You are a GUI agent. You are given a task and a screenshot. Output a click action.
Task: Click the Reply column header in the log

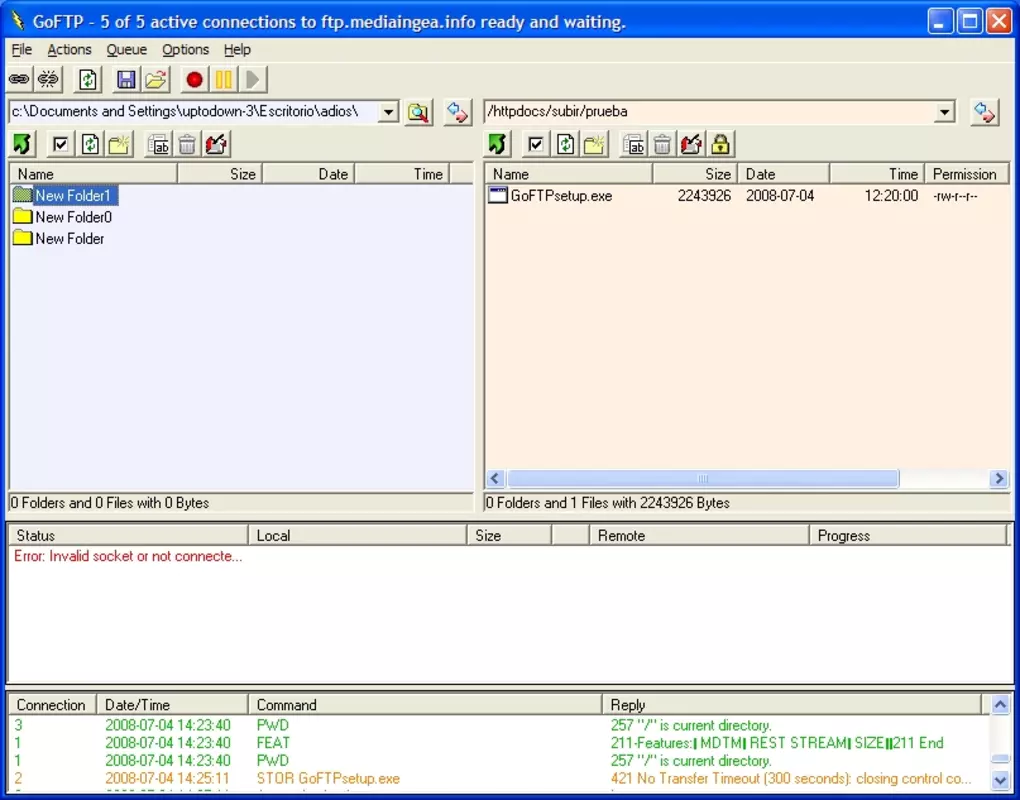click(x=792, y=705)
